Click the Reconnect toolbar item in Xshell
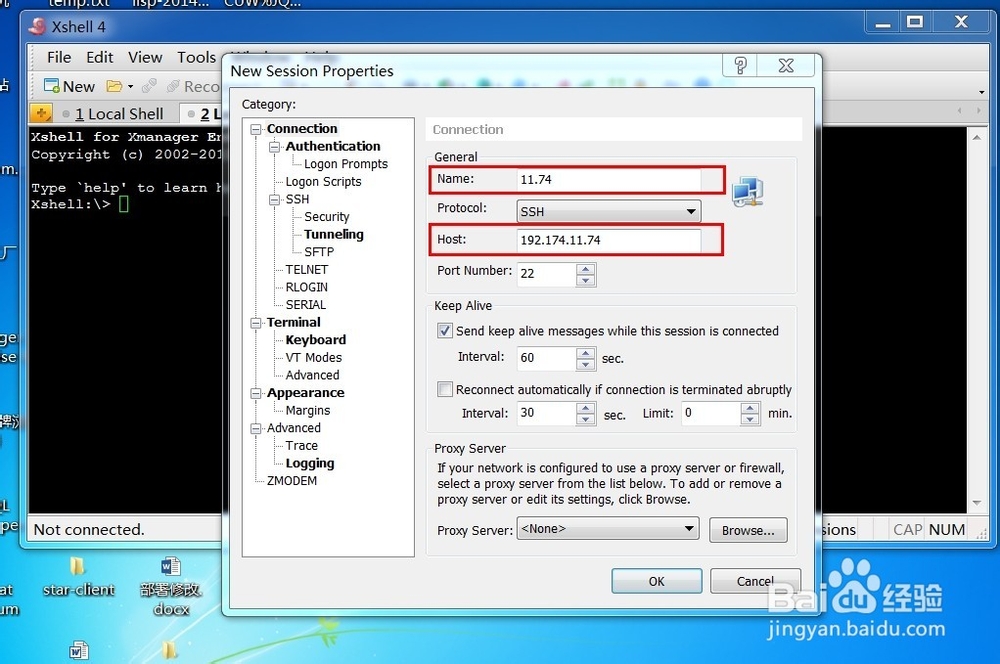Screen dimensions: 1000x664 (193, 86)
